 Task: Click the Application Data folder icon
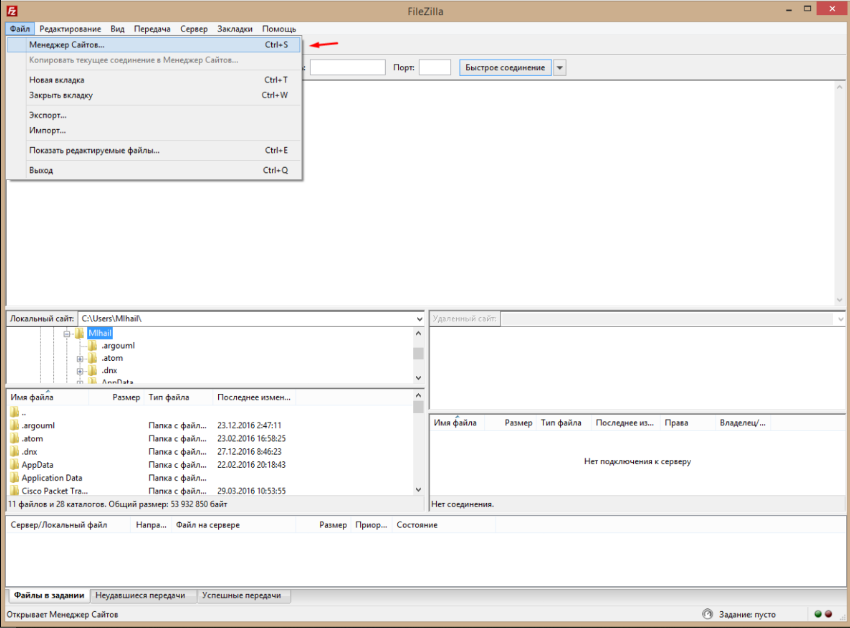pyautogui.click(x=15, y=477)
